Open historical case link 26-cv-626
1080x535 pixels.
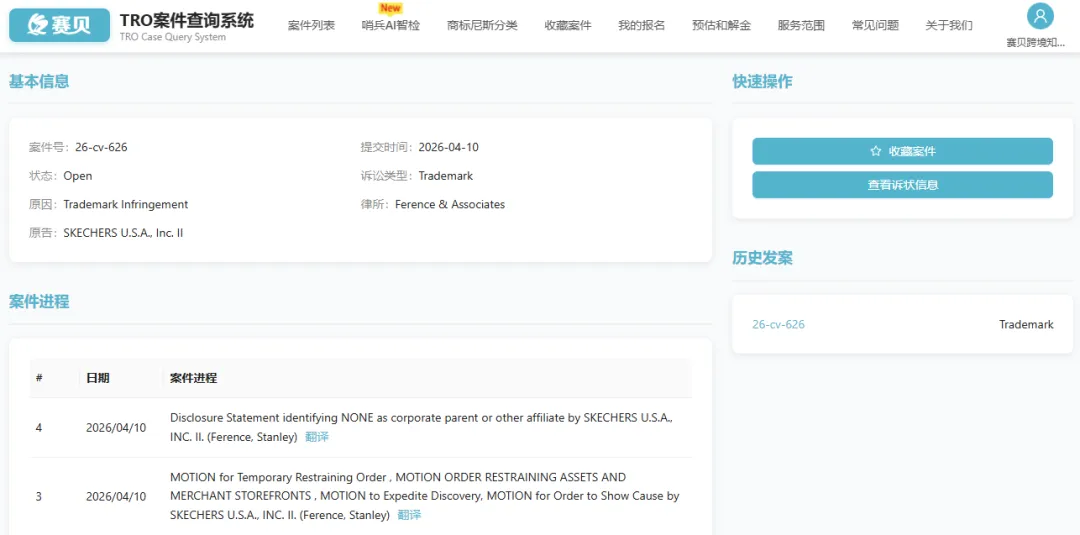point(778,324)
